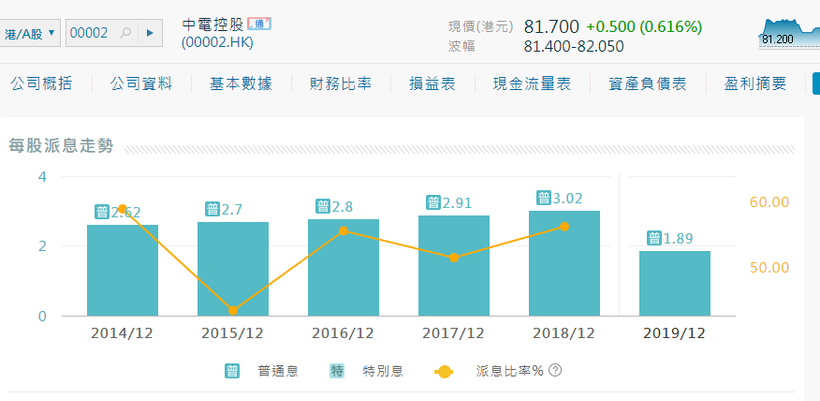Open the 現金流量表 tab
The image size is (820, 401).
point(532,84)
